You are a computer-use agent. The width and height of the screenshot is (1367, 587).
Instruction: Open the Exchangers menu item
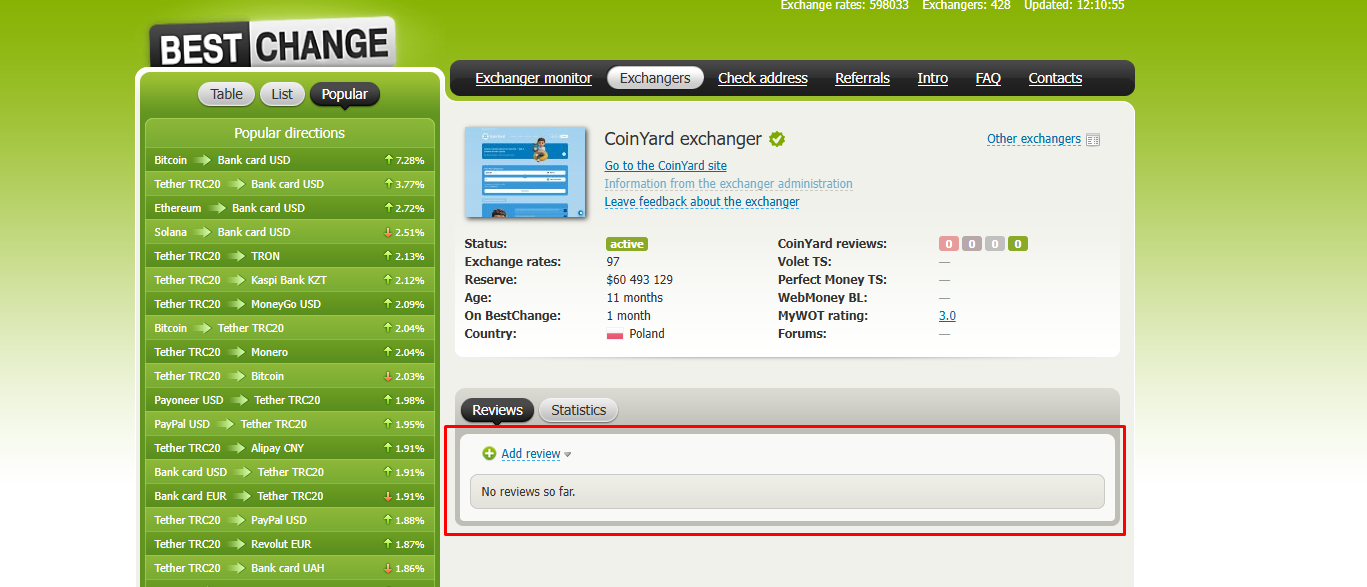(x=655, y=78)
